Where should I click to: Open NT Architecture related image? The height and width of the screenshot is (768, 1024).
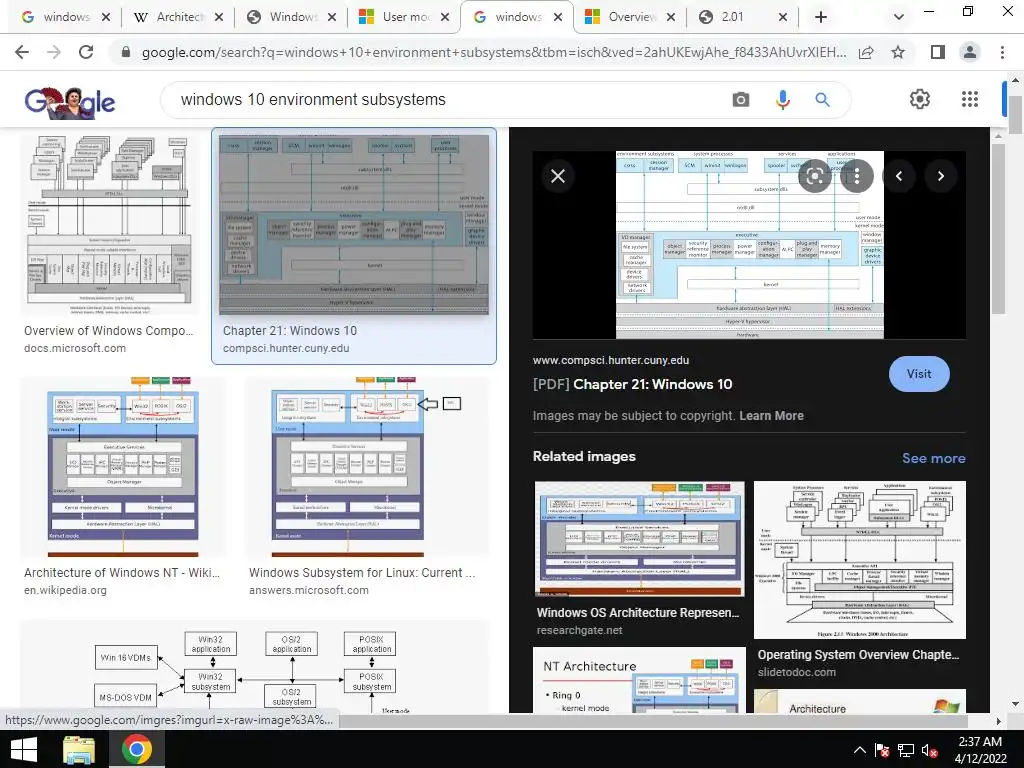(x=639, y=680)
